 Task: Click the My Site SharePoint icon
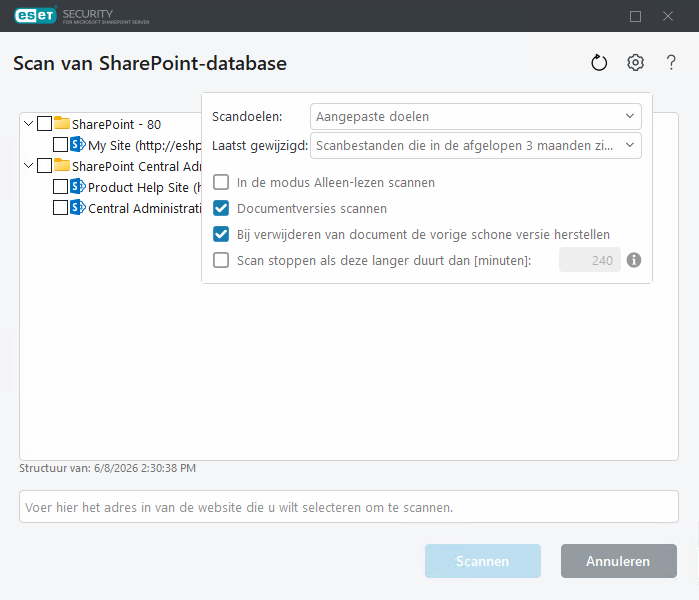[x=78, y=144]
